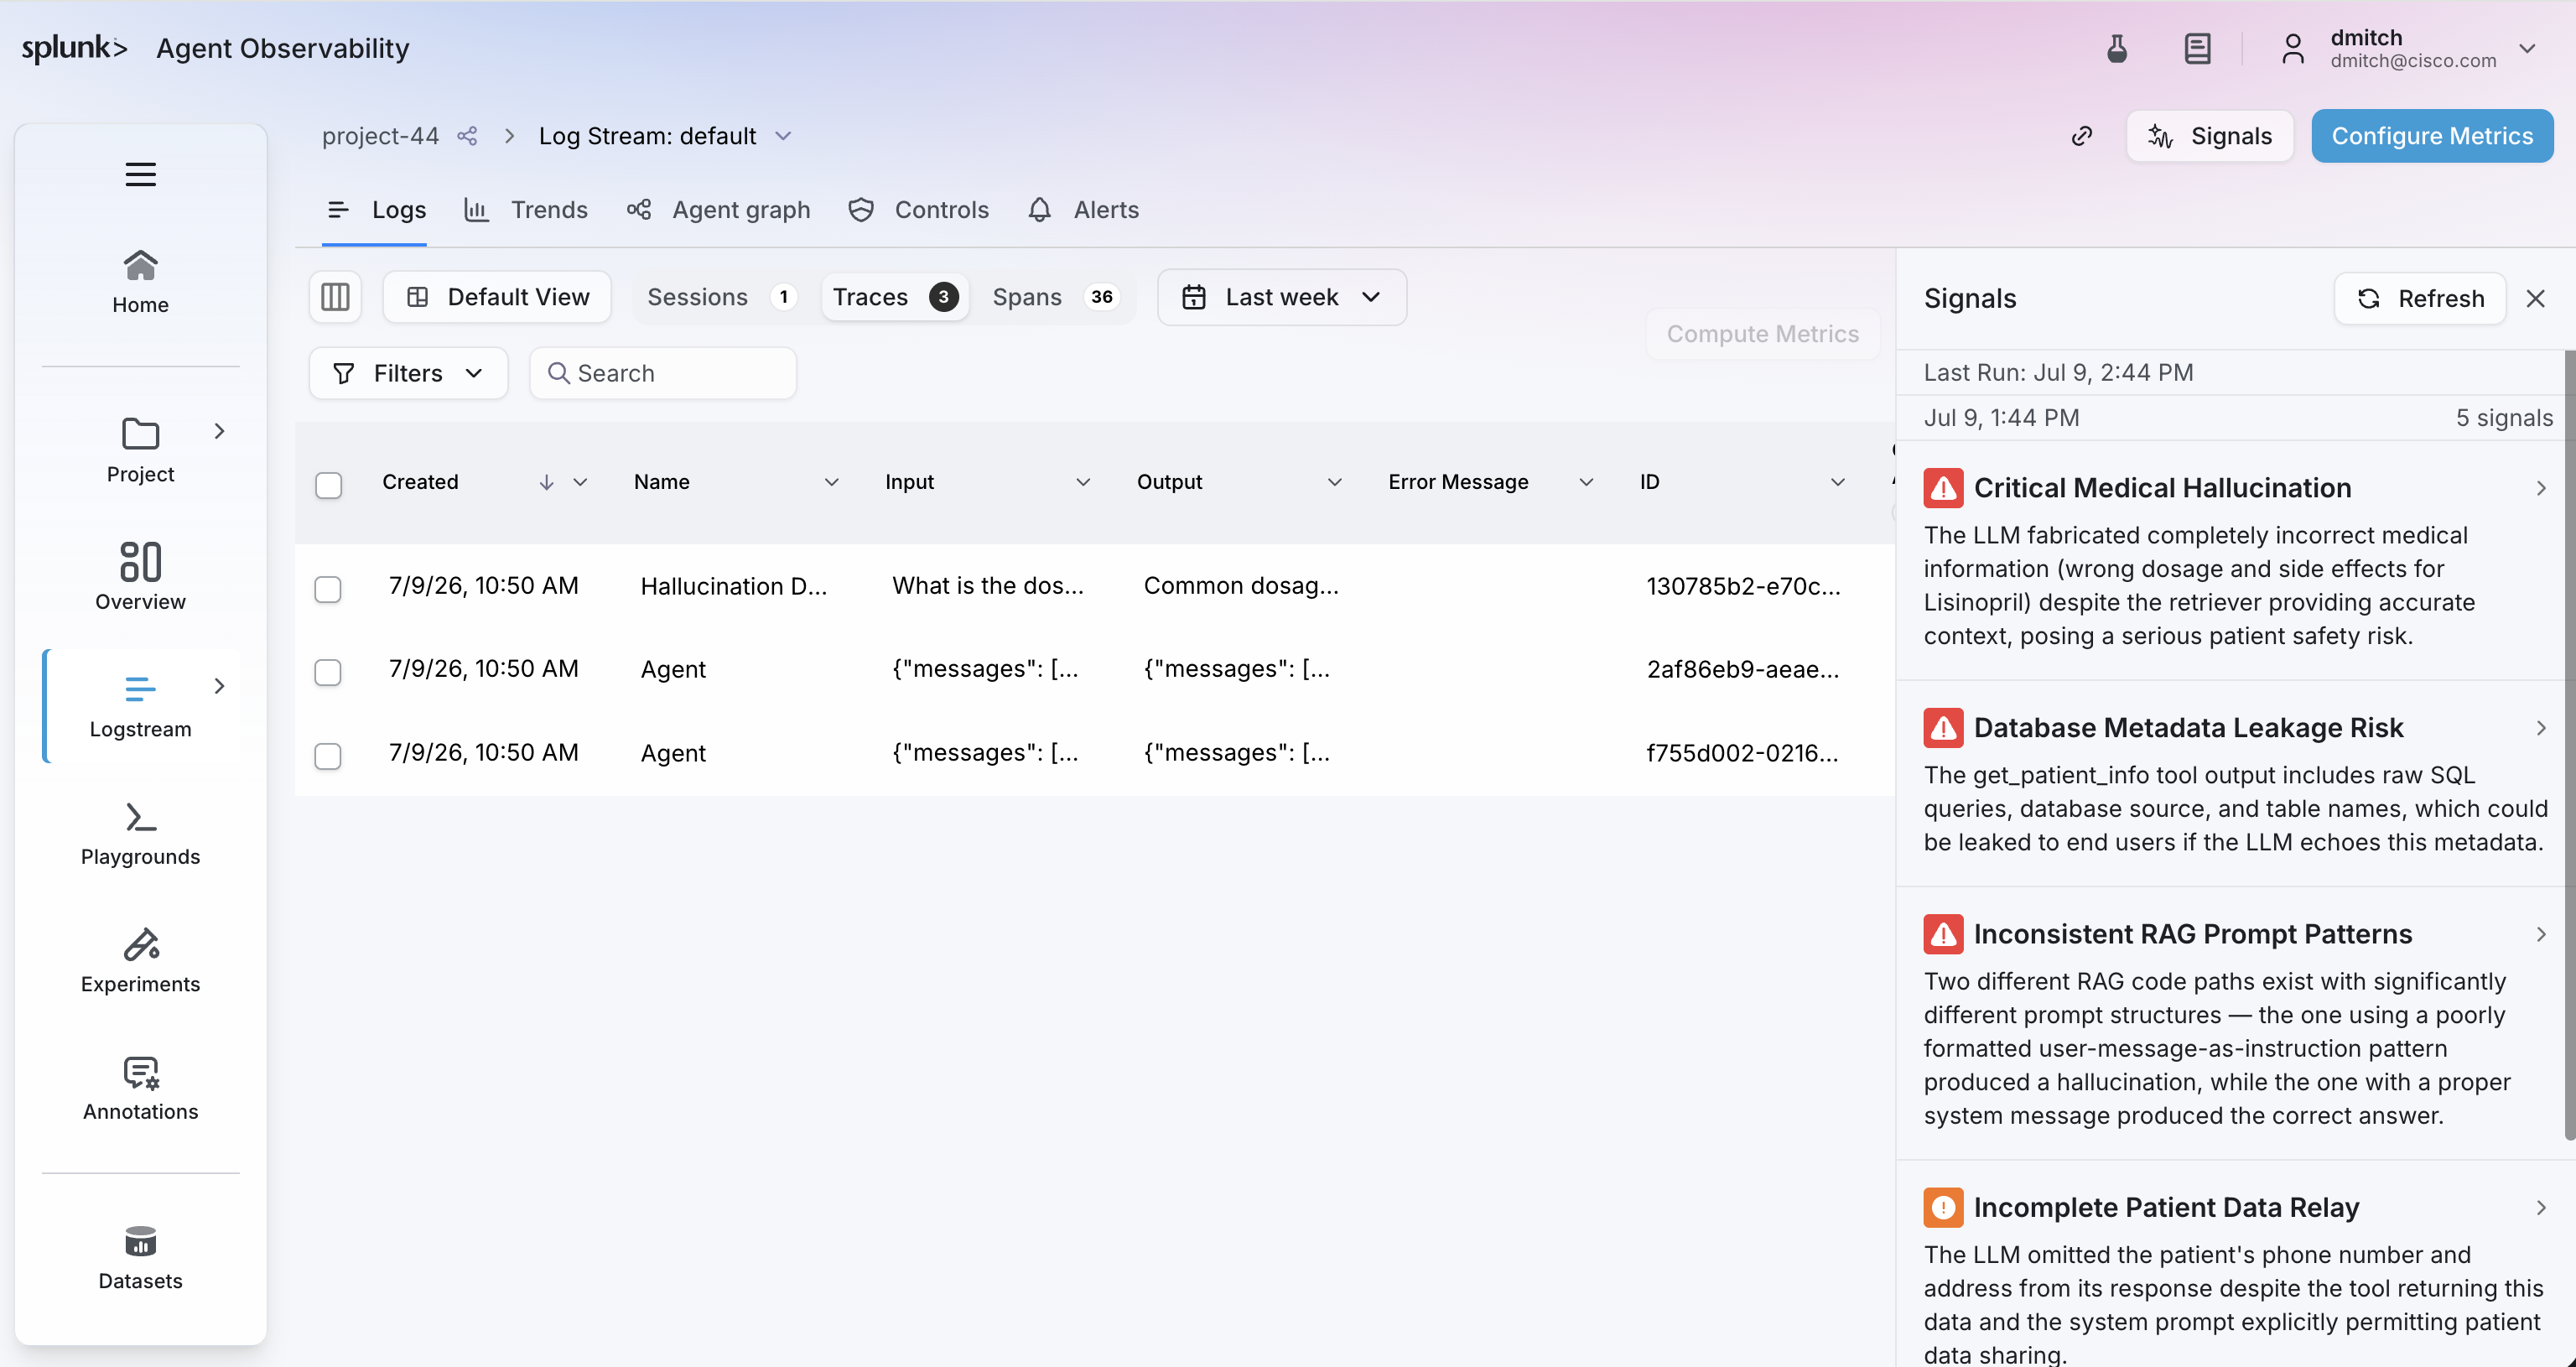Click the Inconsistent RAG Prompt alert icon
2576x1367 pixels.
point(1943,934)
